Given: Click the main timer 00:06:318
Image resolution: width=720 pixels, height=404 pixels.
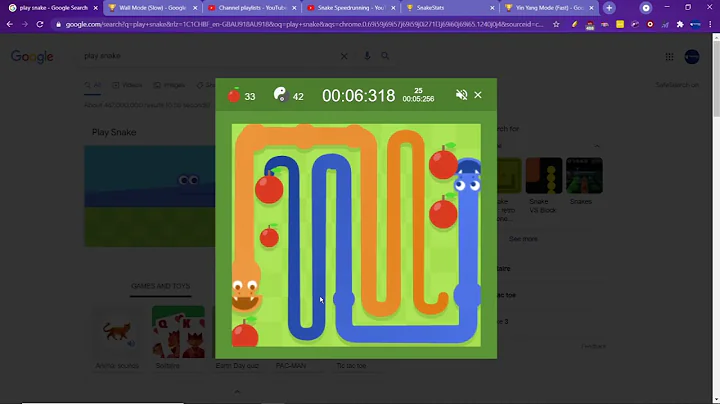Looking at the screenshot, I should (x=358, y=95).
